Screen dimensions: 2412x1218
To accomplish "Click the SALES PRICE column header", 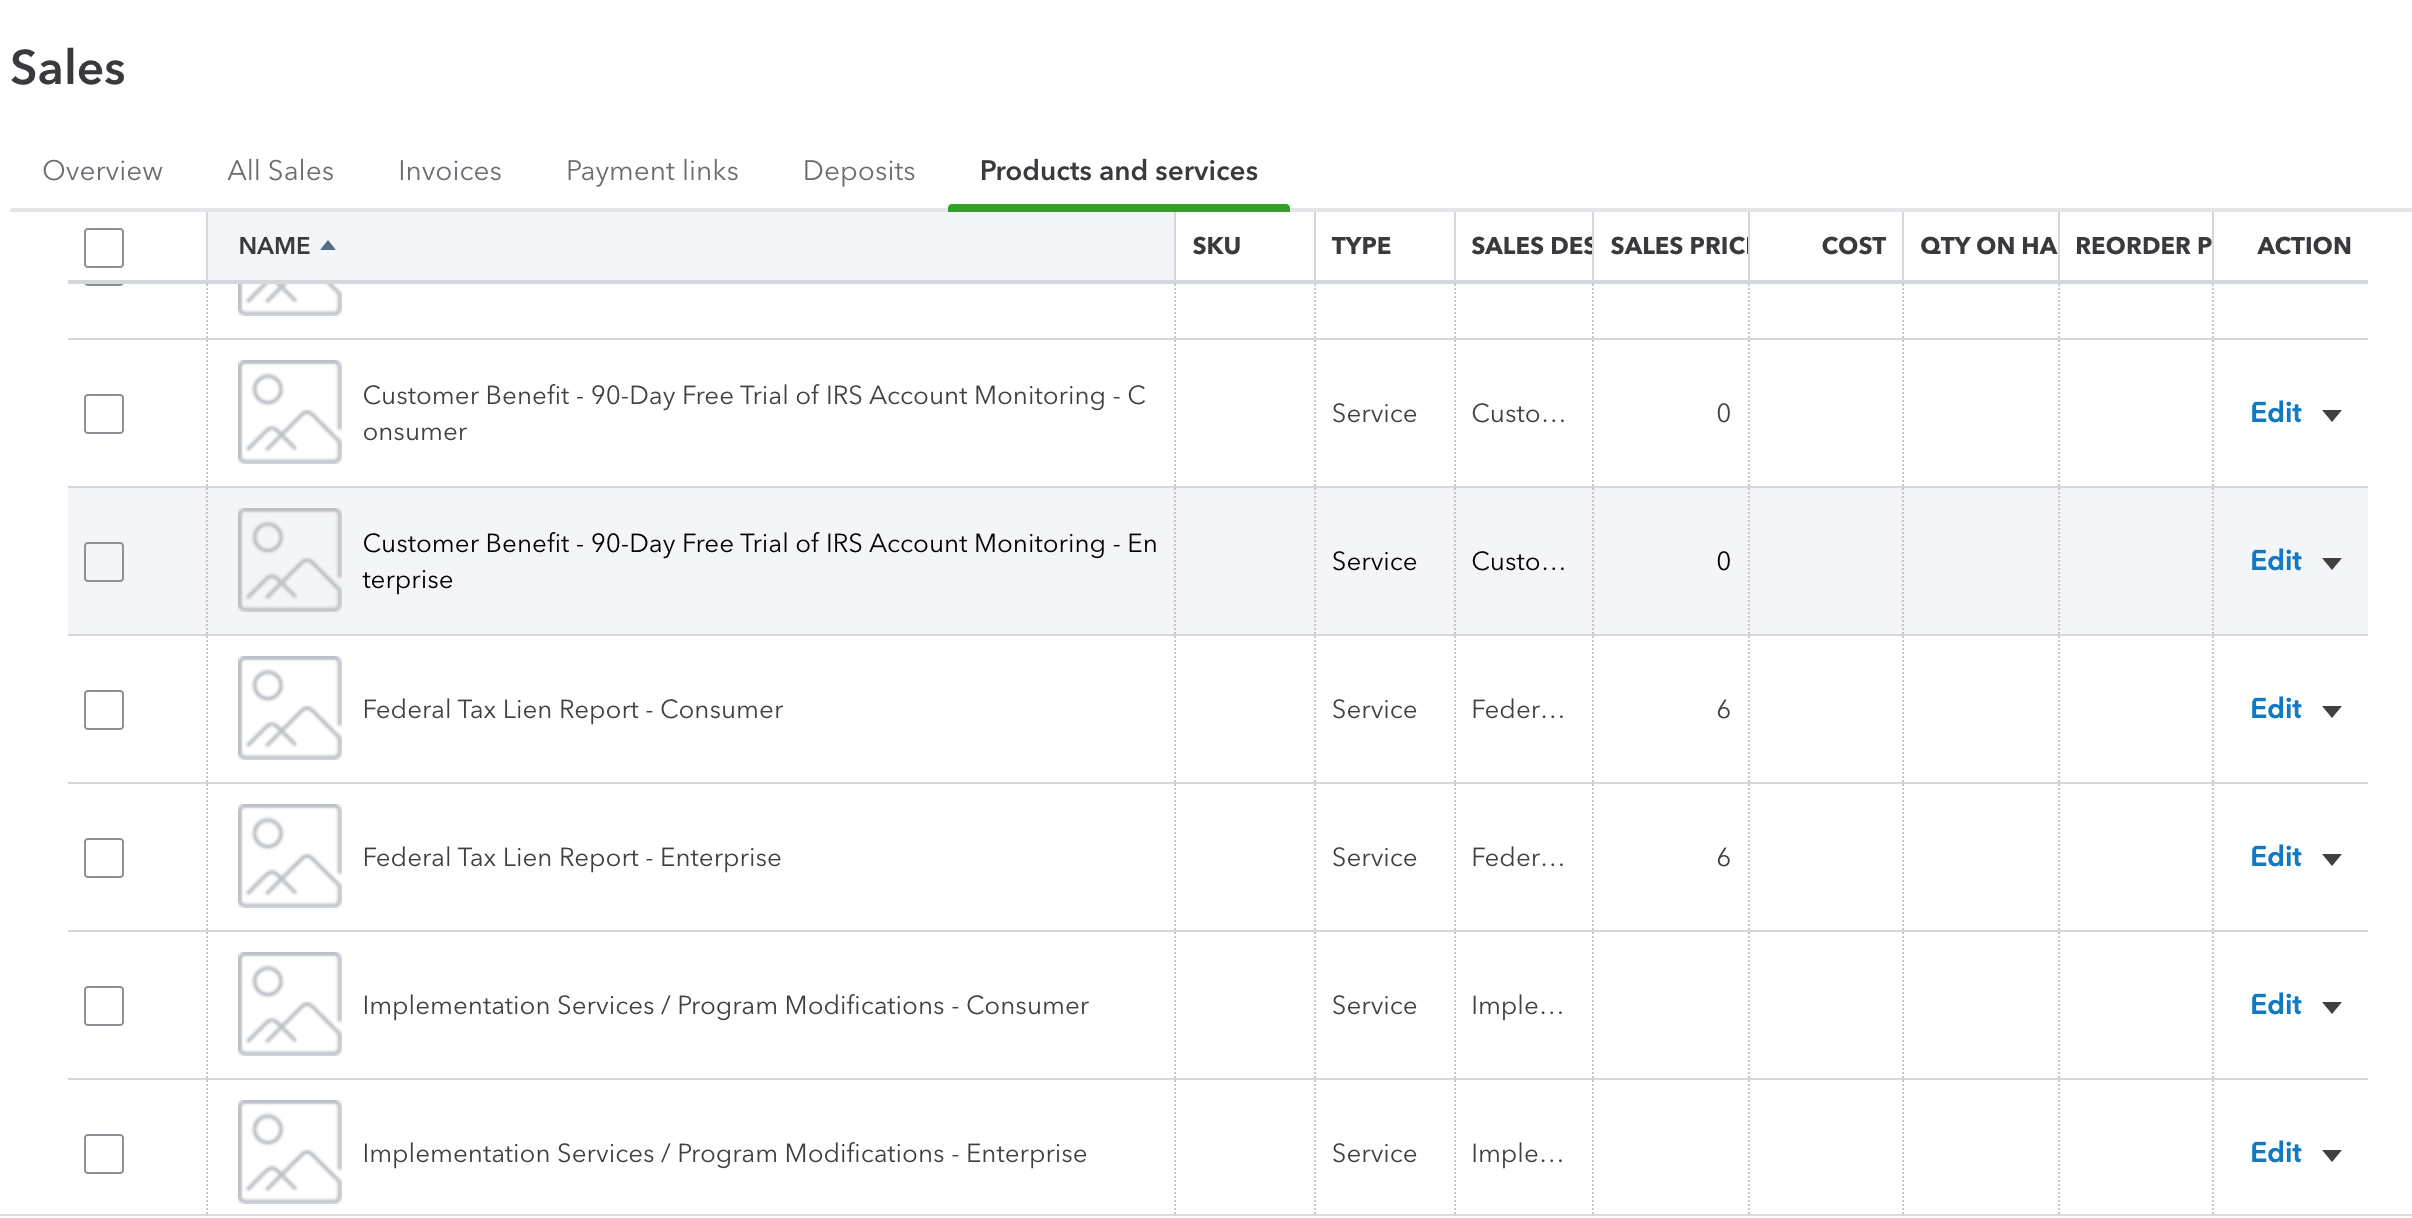I will click(1678, 246).
